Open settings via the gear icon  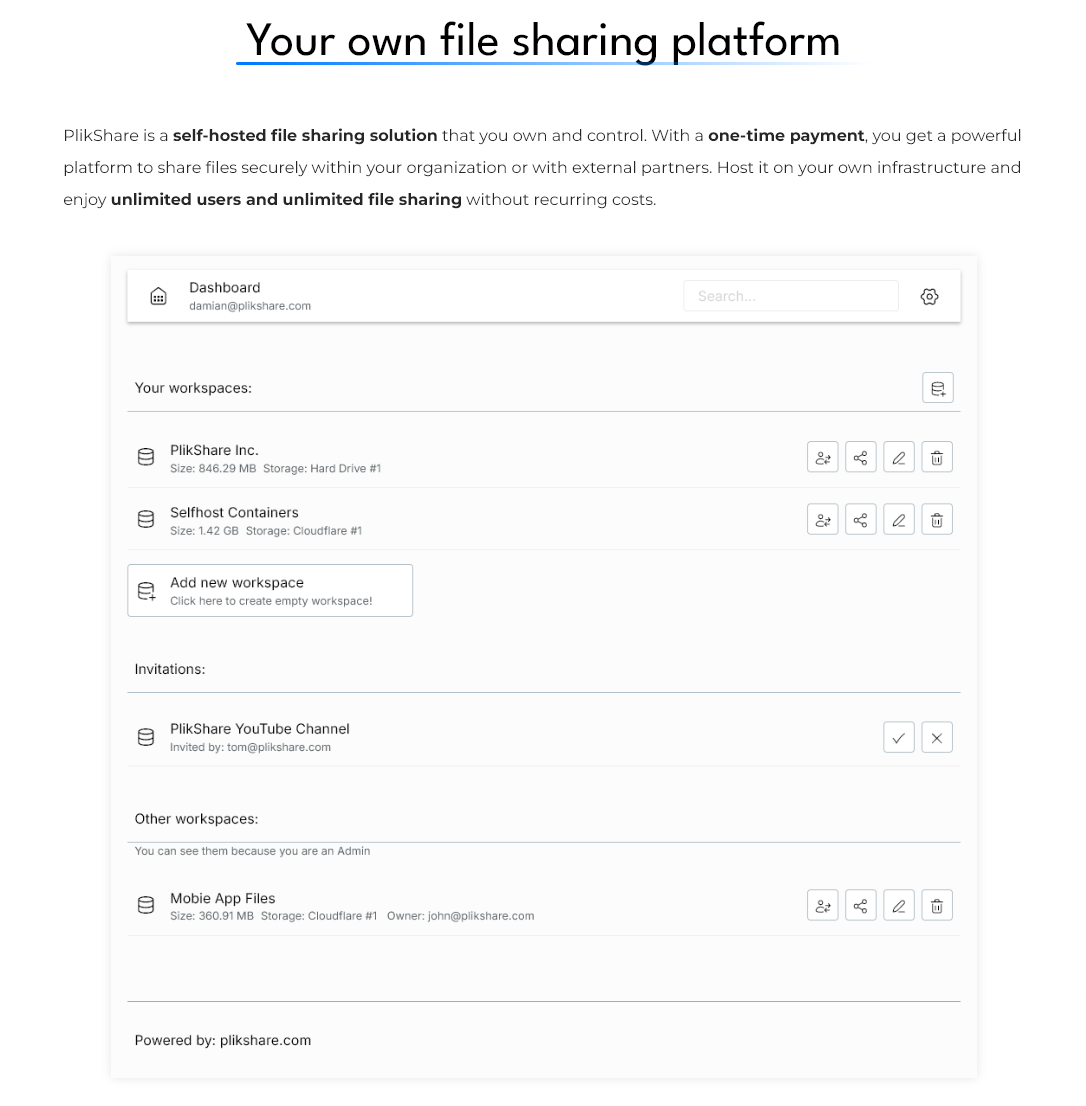click(929, 296)
